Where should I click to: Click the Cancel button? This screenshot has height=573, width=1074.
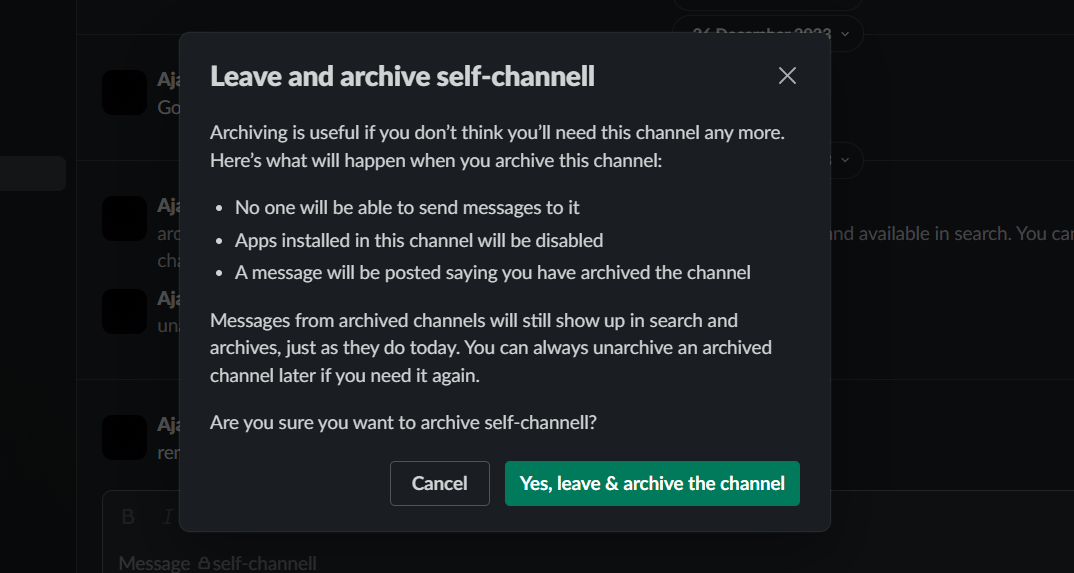pos(439,483)
